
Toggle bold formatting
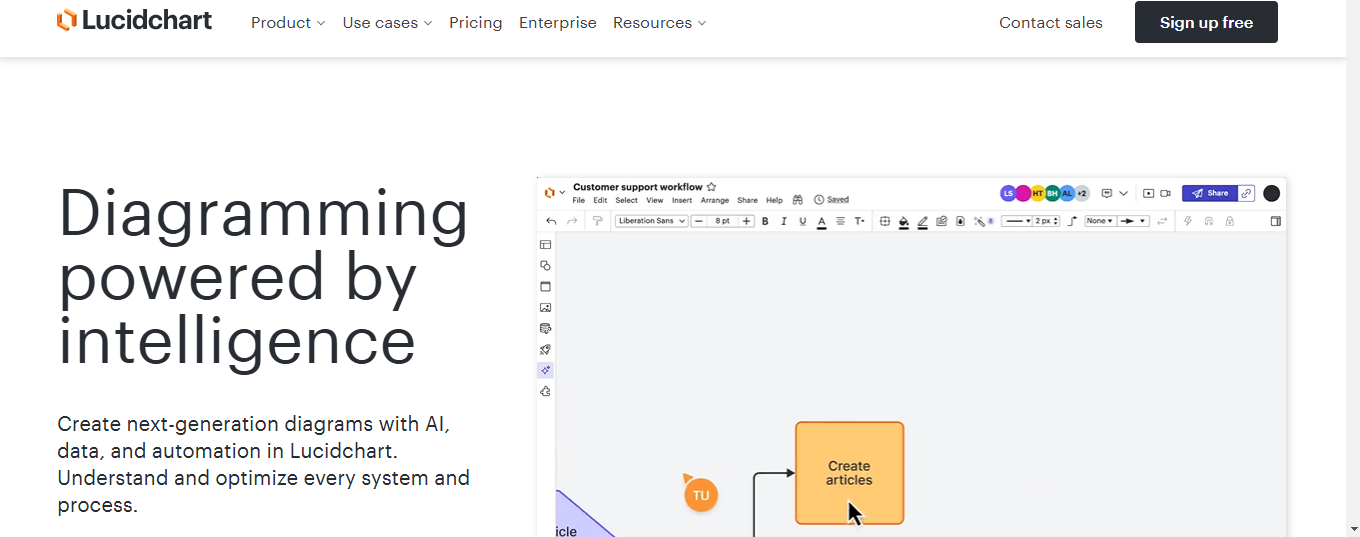pyautogui.click(x=765, y=221)
